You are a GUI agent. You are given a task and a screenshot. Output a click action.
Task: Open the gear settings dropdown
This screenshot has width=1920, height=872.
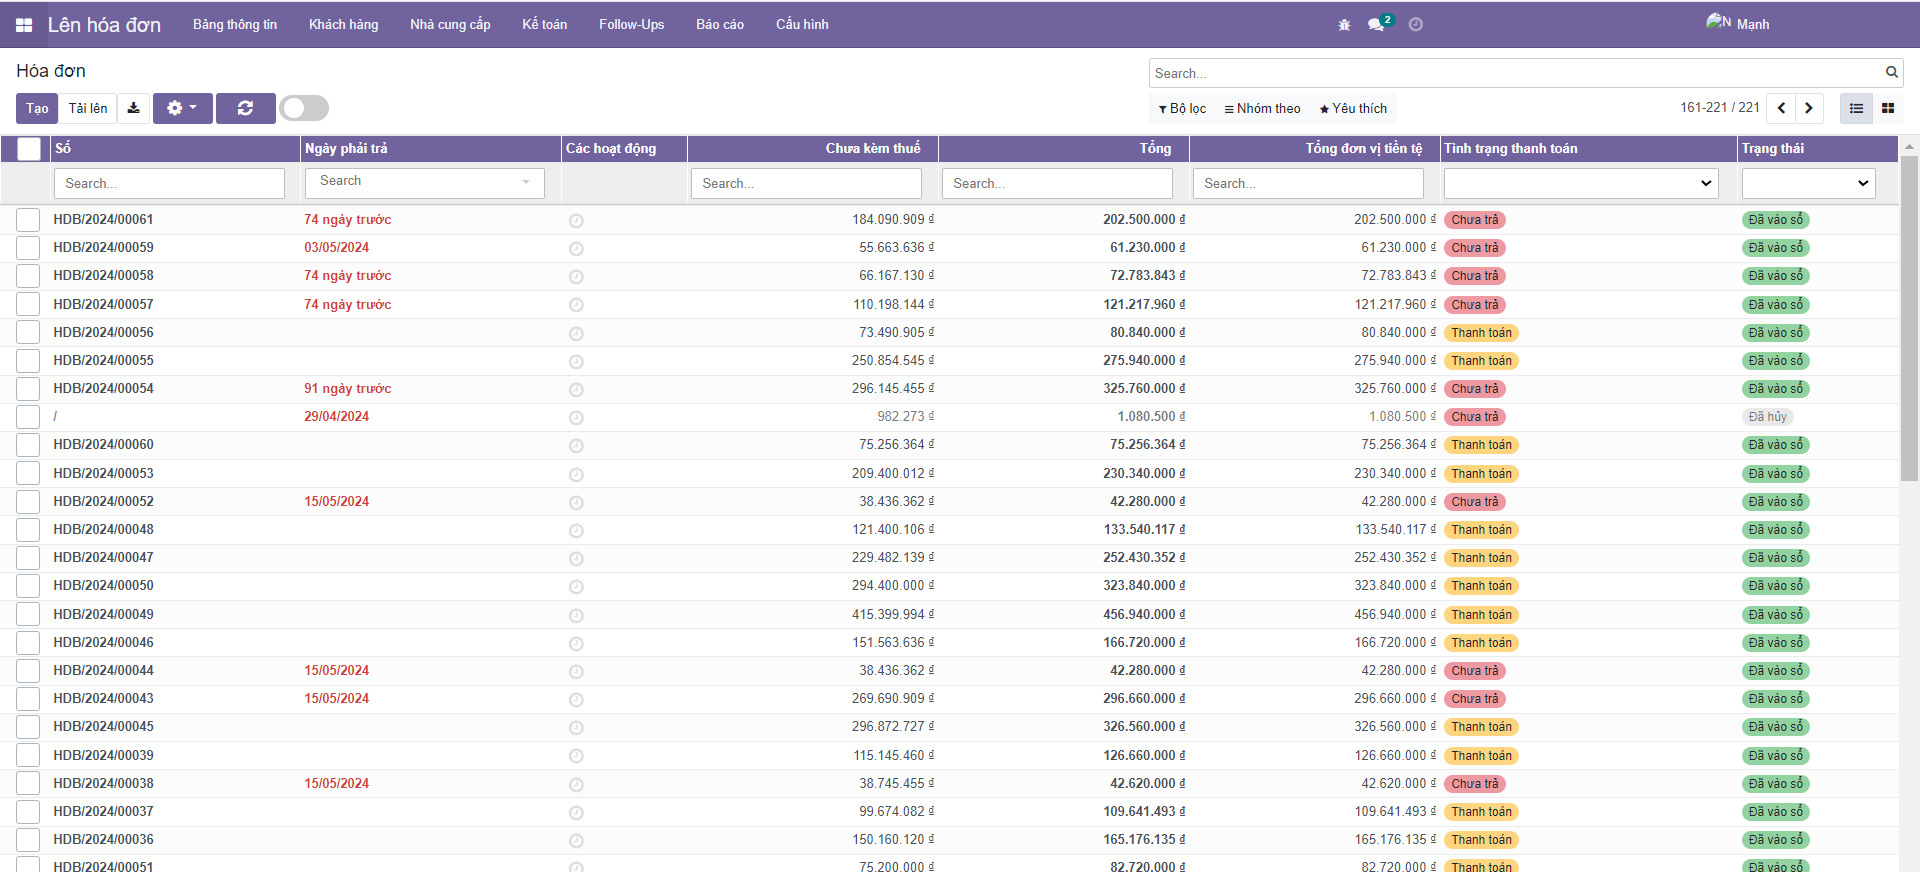(182, 108)
